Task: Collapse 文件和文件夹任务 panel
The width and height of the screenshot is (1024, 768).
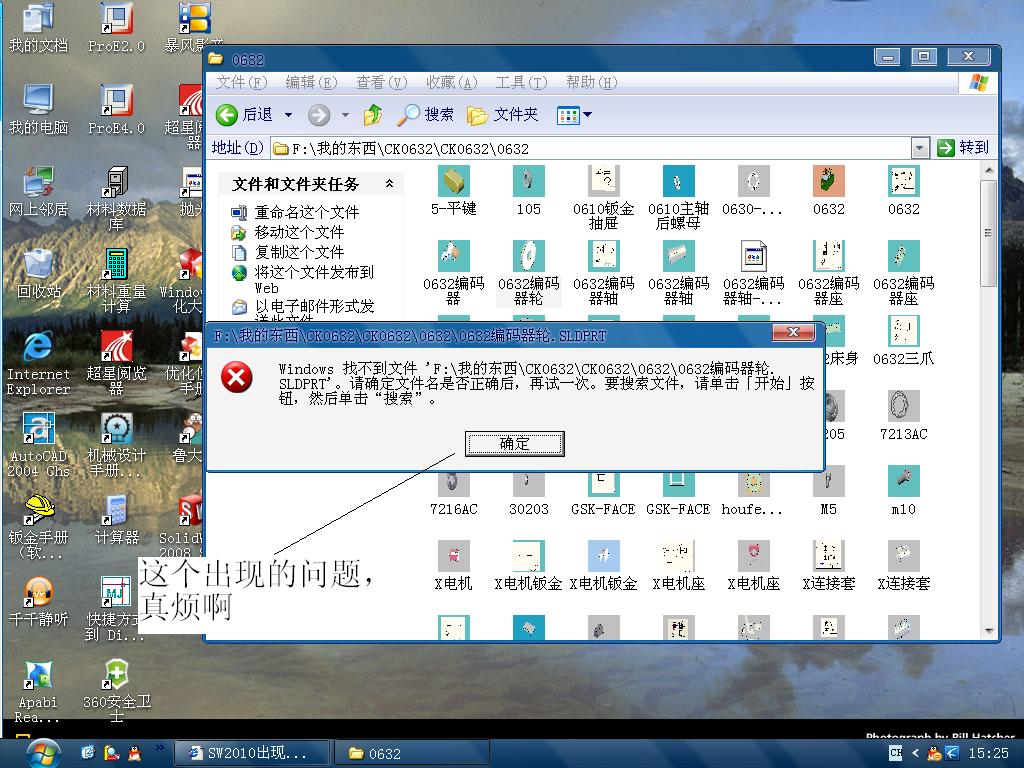Action: pos(389,184)
